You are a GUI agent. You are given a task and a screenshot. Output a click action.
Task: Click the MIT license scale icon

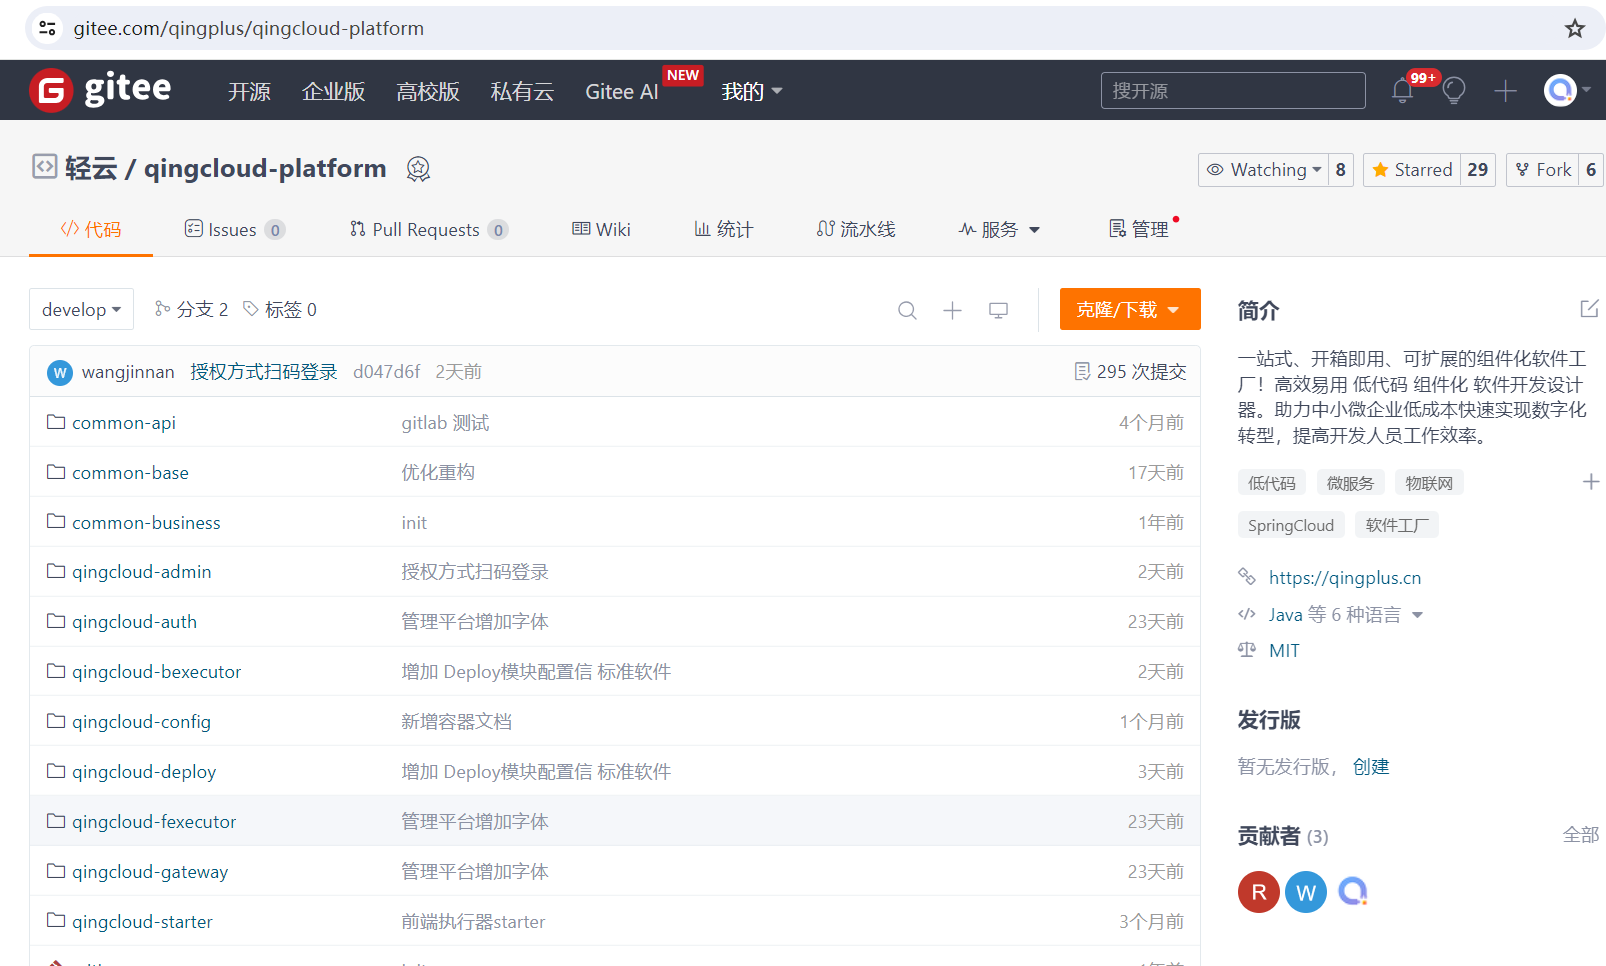tap(1247, 650)
